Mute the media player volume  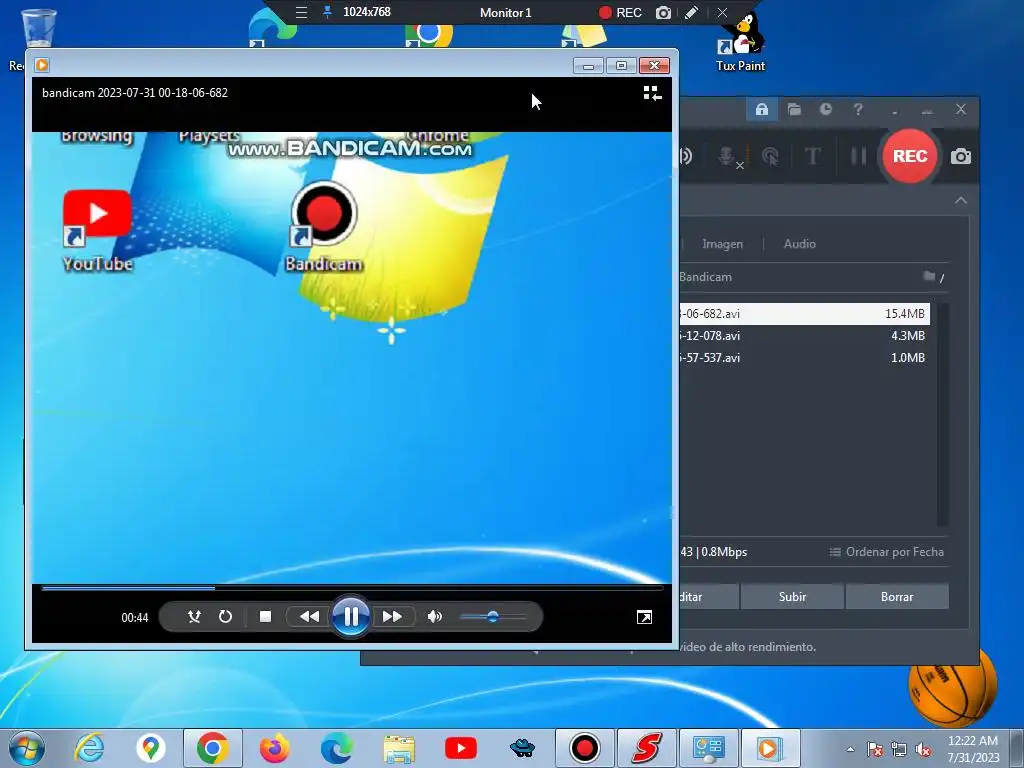tap(434, 616)
